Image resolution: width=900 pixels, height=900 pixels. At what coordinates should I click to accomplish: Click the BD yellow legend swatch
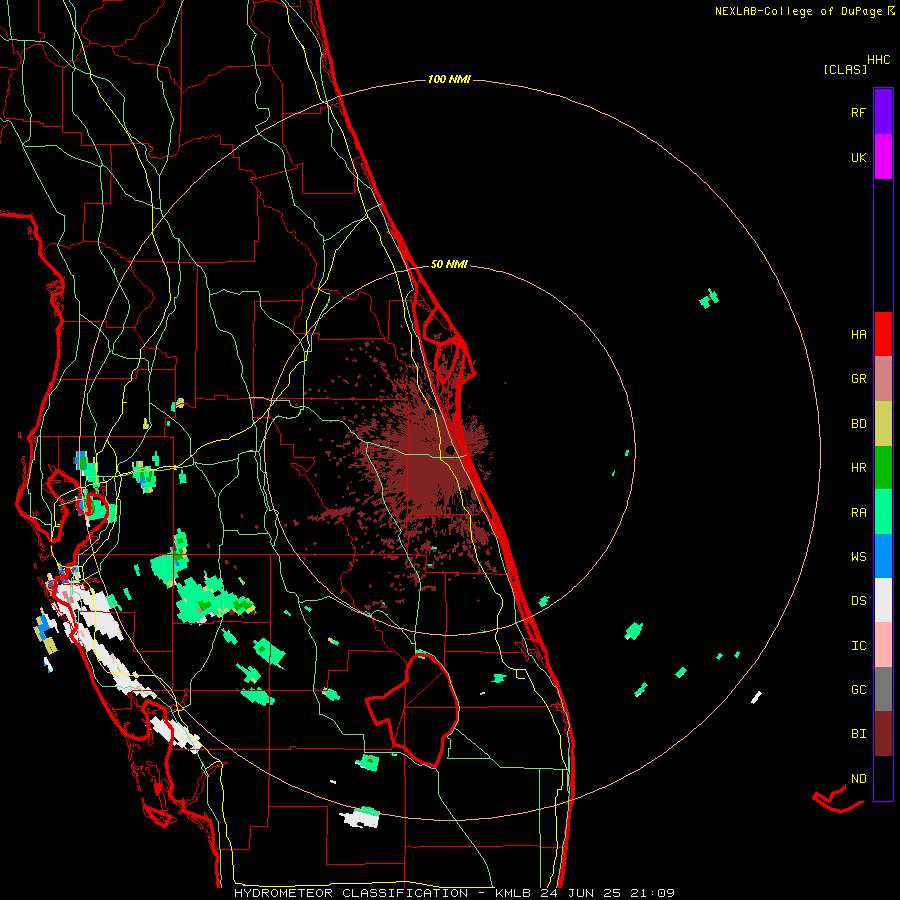[x=883, y=423]
